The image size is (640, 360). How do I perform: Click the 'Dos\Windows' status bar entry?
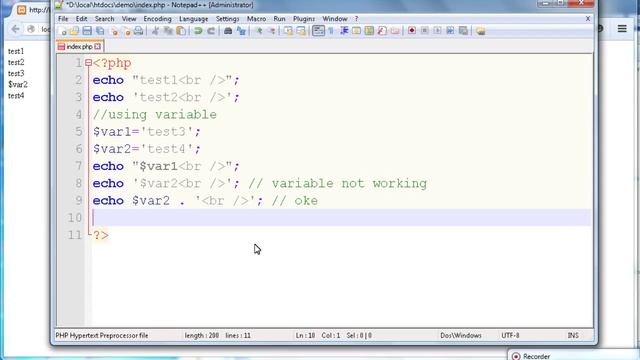pyautogui.click(x=461, y=336)
